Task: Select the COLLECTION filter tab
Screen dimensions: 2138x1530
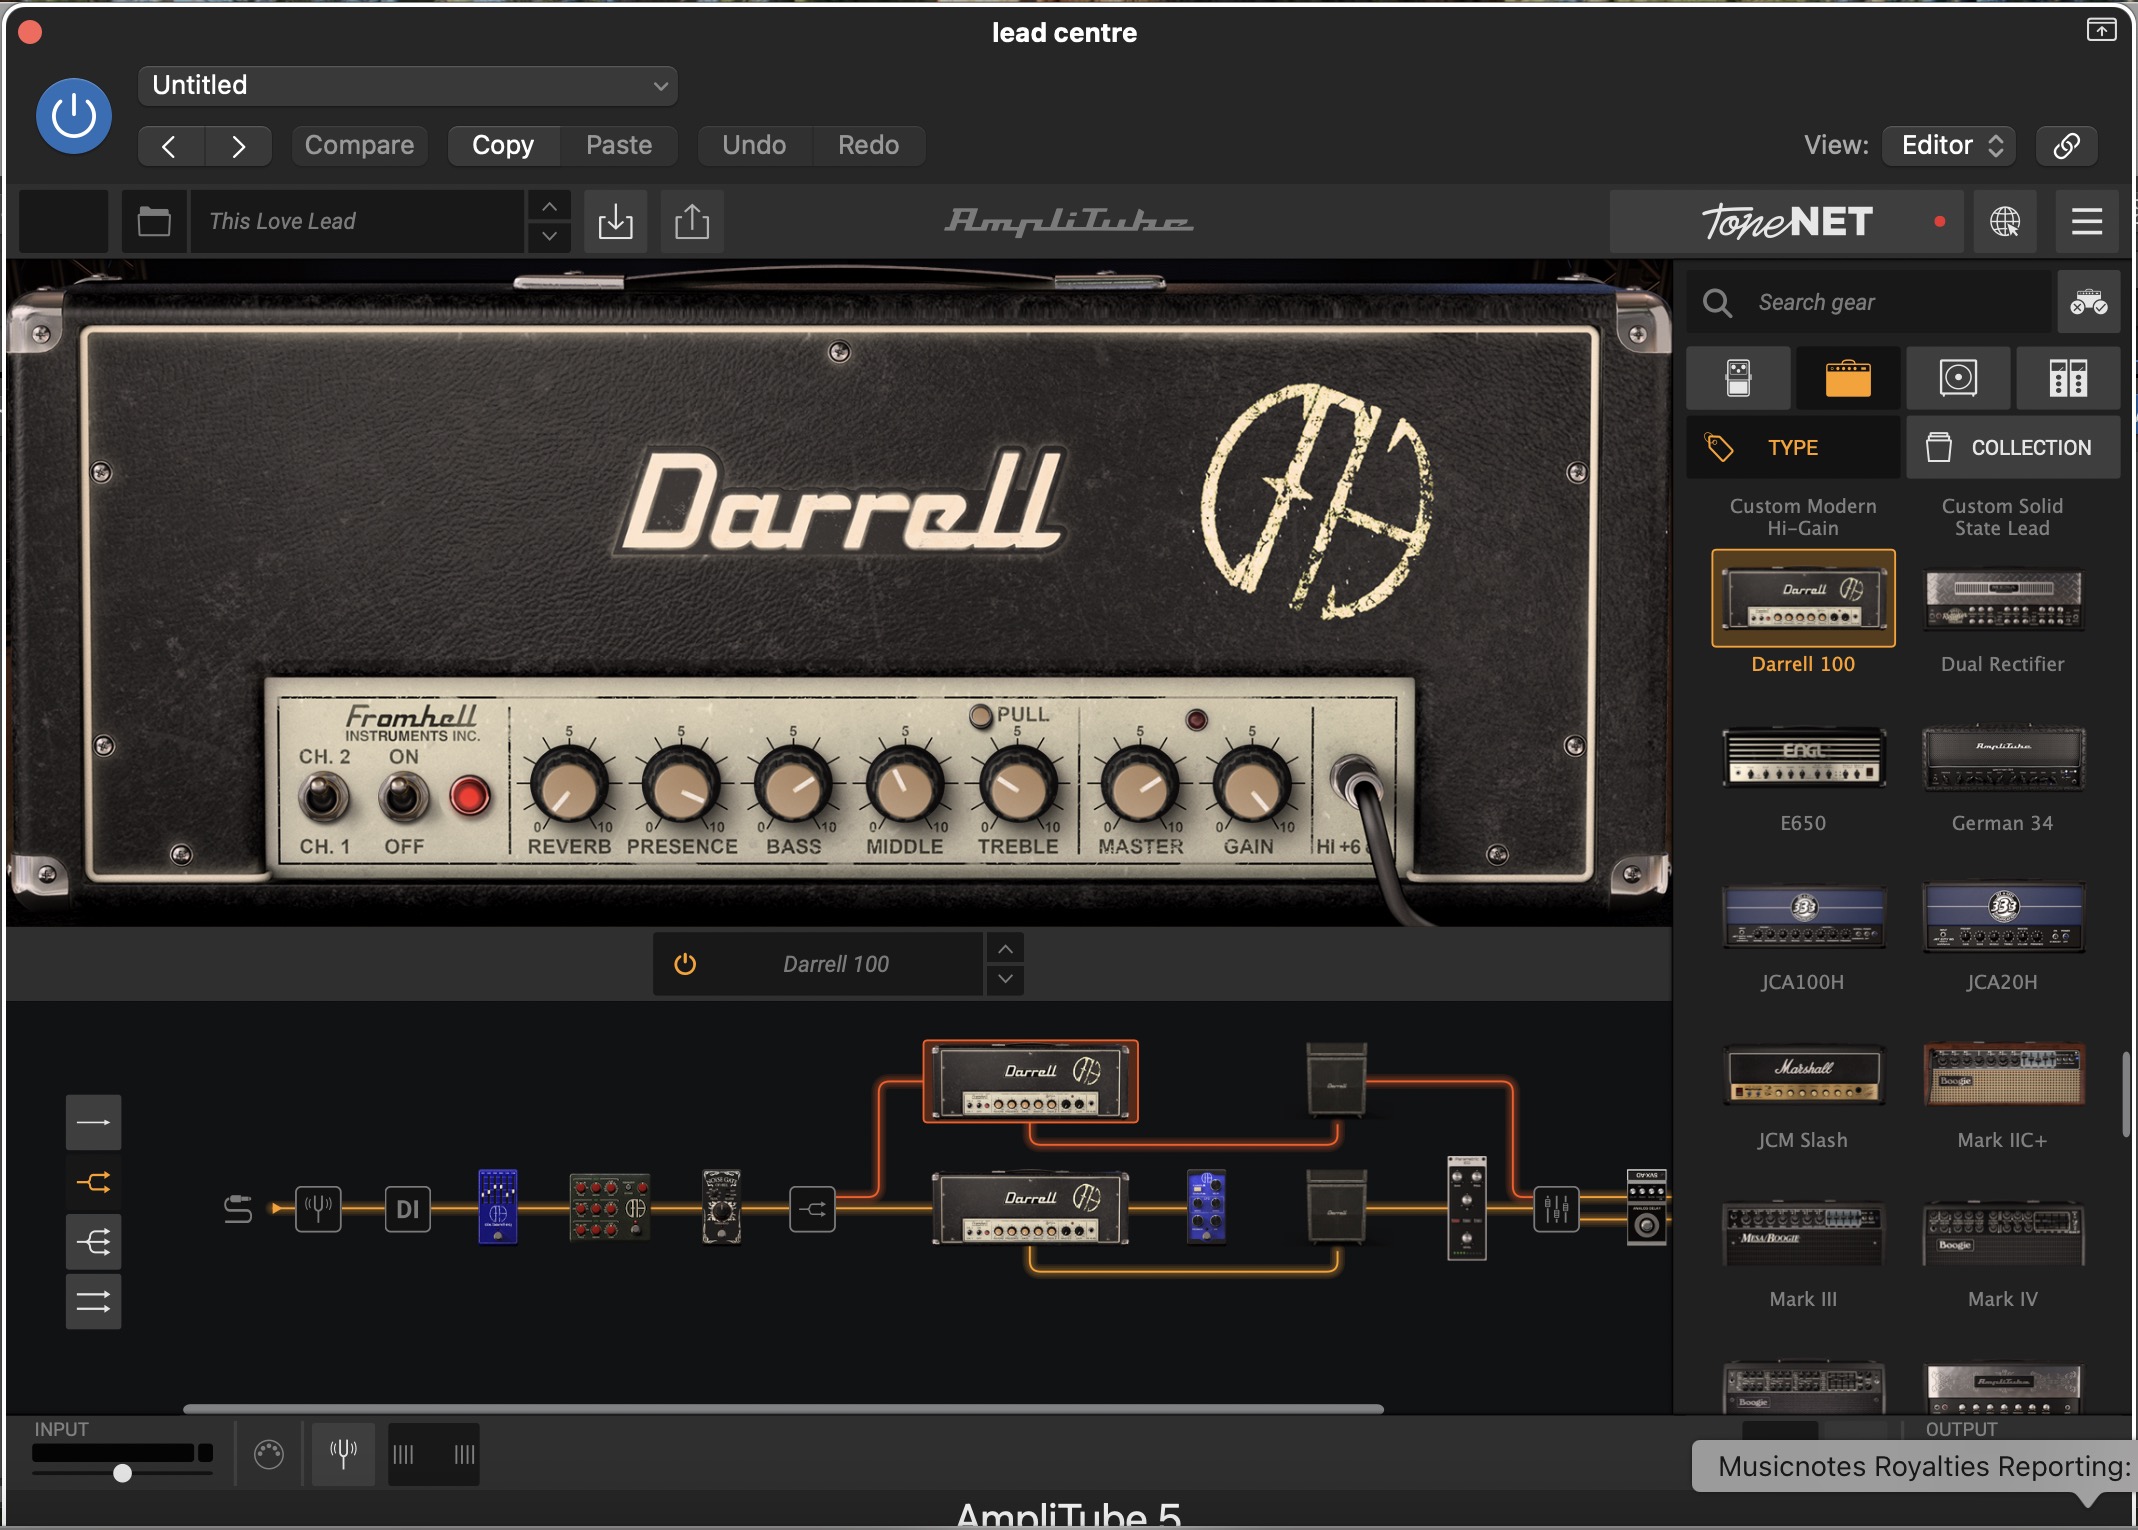Action: pos(2013,447)
